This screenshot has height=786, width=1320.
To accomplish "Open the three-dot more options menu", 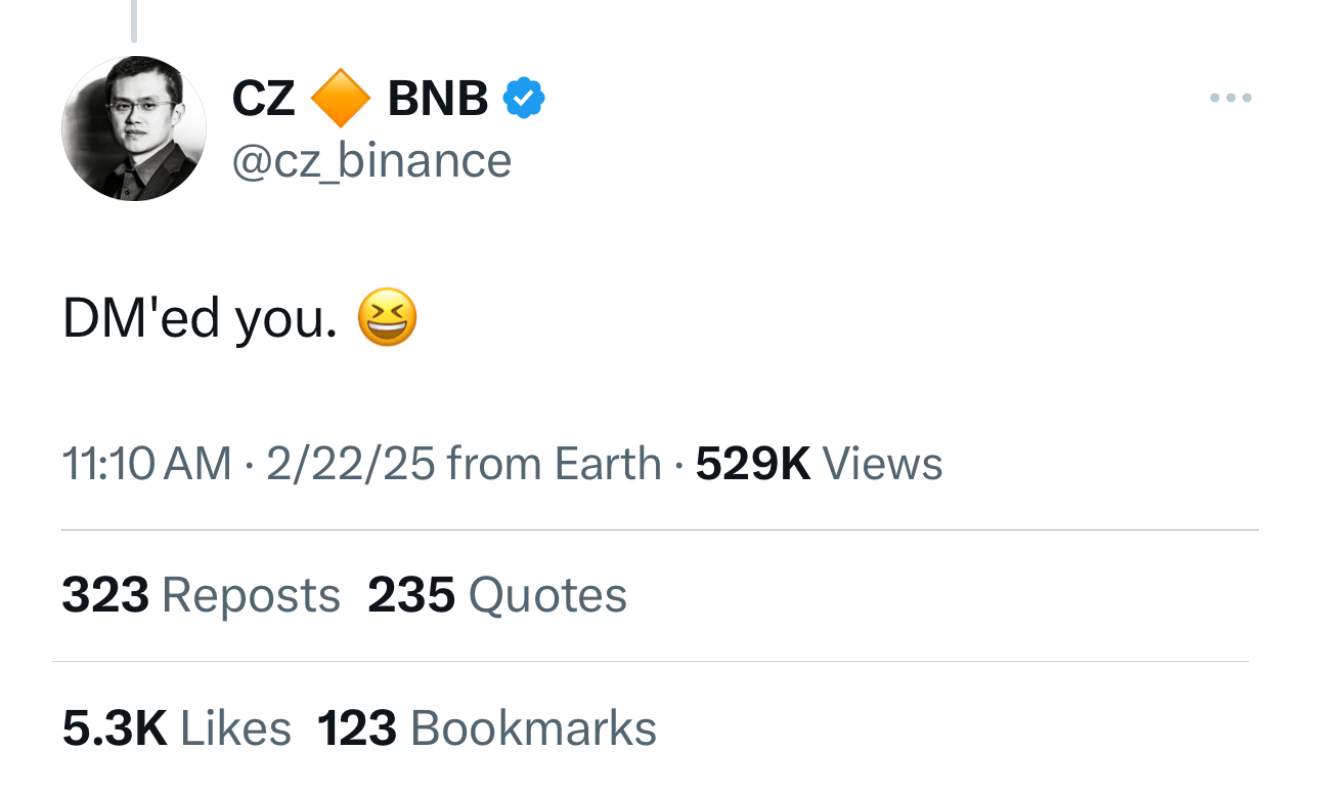I will 1230,98.
